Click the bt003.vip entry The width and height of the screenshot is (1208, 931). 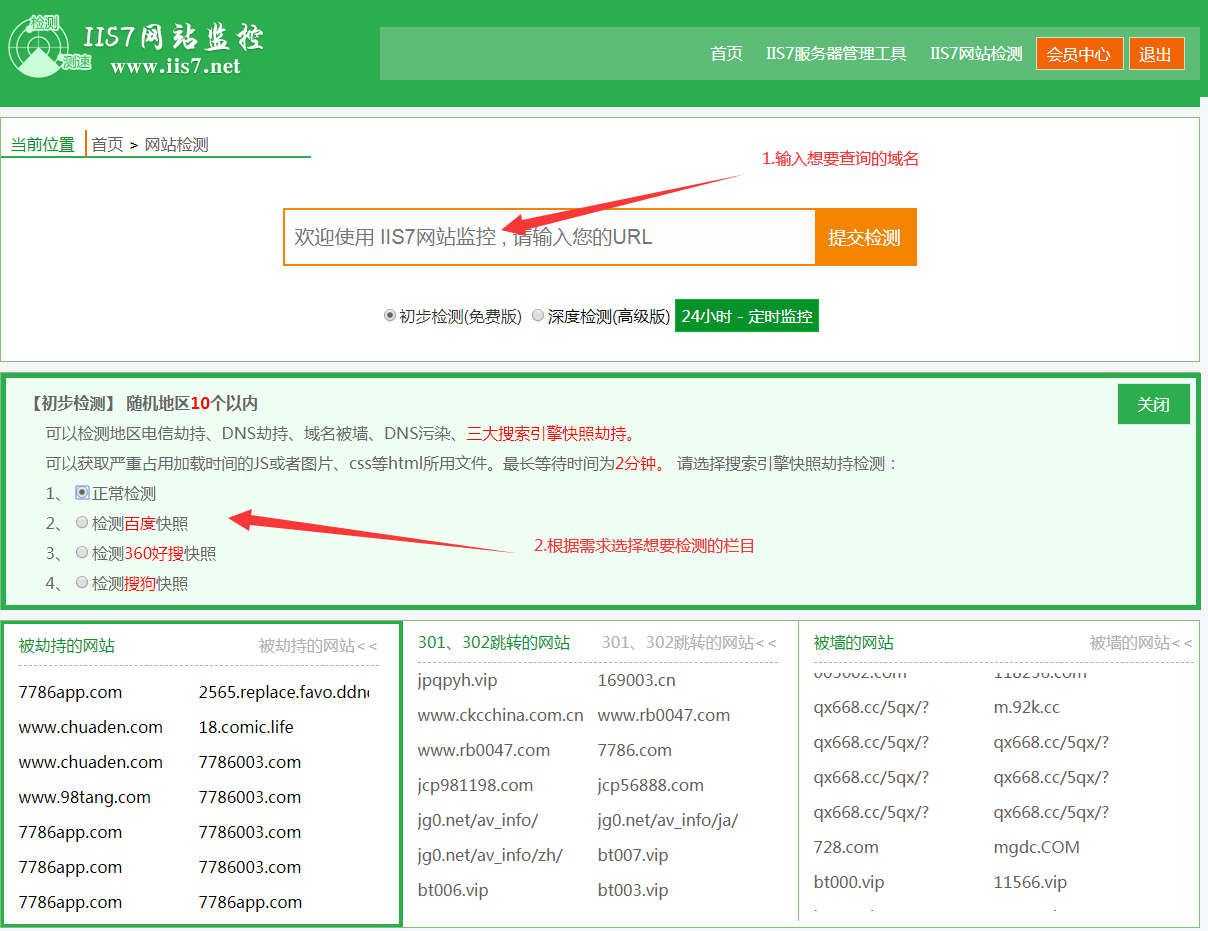[632, 890]
